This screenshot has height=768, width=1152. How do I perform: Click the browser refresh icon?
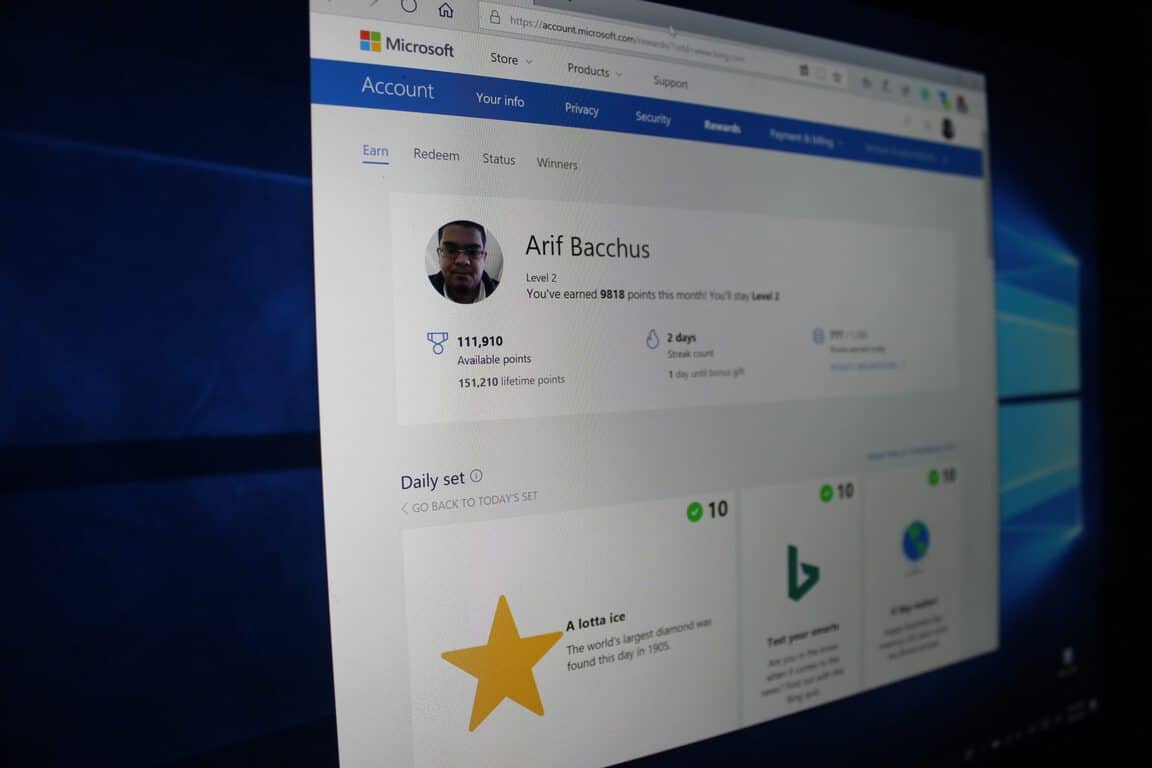pyautogui.click(x=409, y=6)
